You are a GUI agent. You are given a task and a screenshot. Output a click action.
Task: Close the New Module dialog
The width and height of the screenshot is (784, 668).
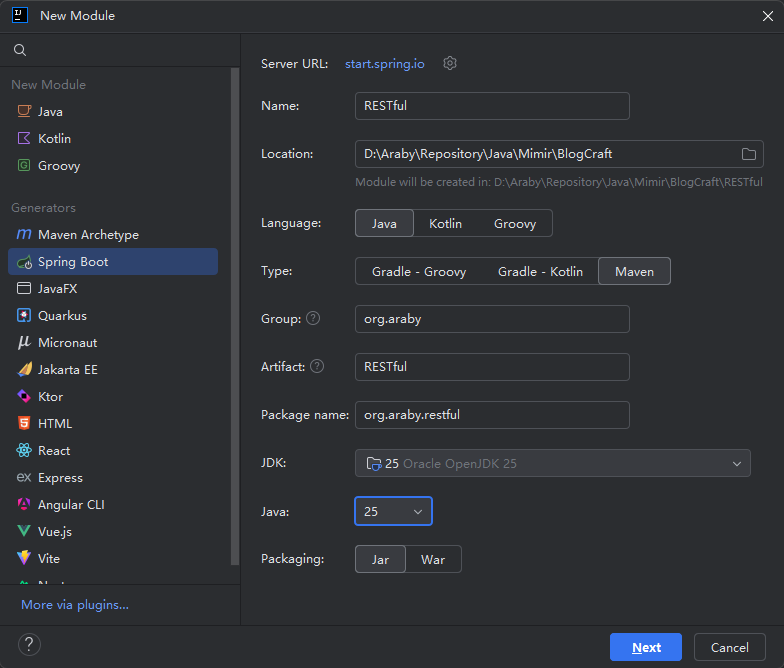(768, 16)
